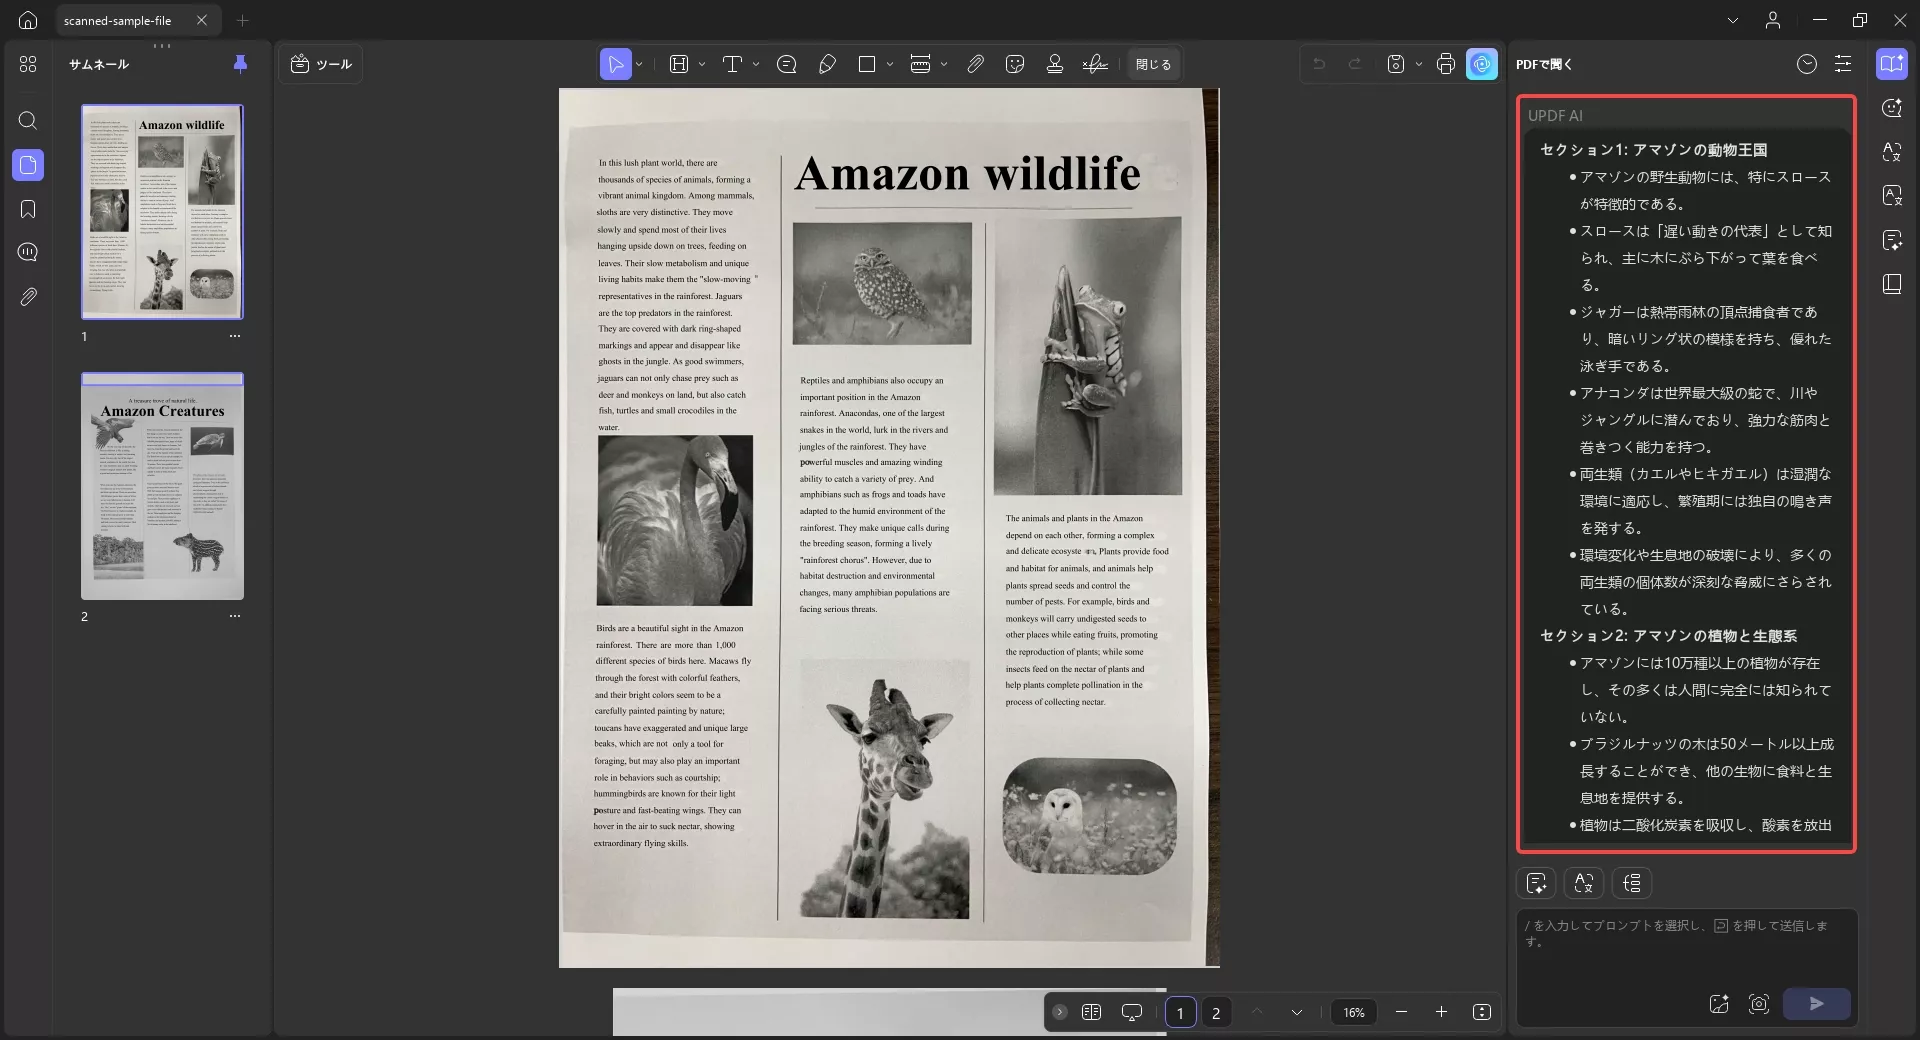
Task: Select the attachment paperclip tool
Action: point(975,64)
